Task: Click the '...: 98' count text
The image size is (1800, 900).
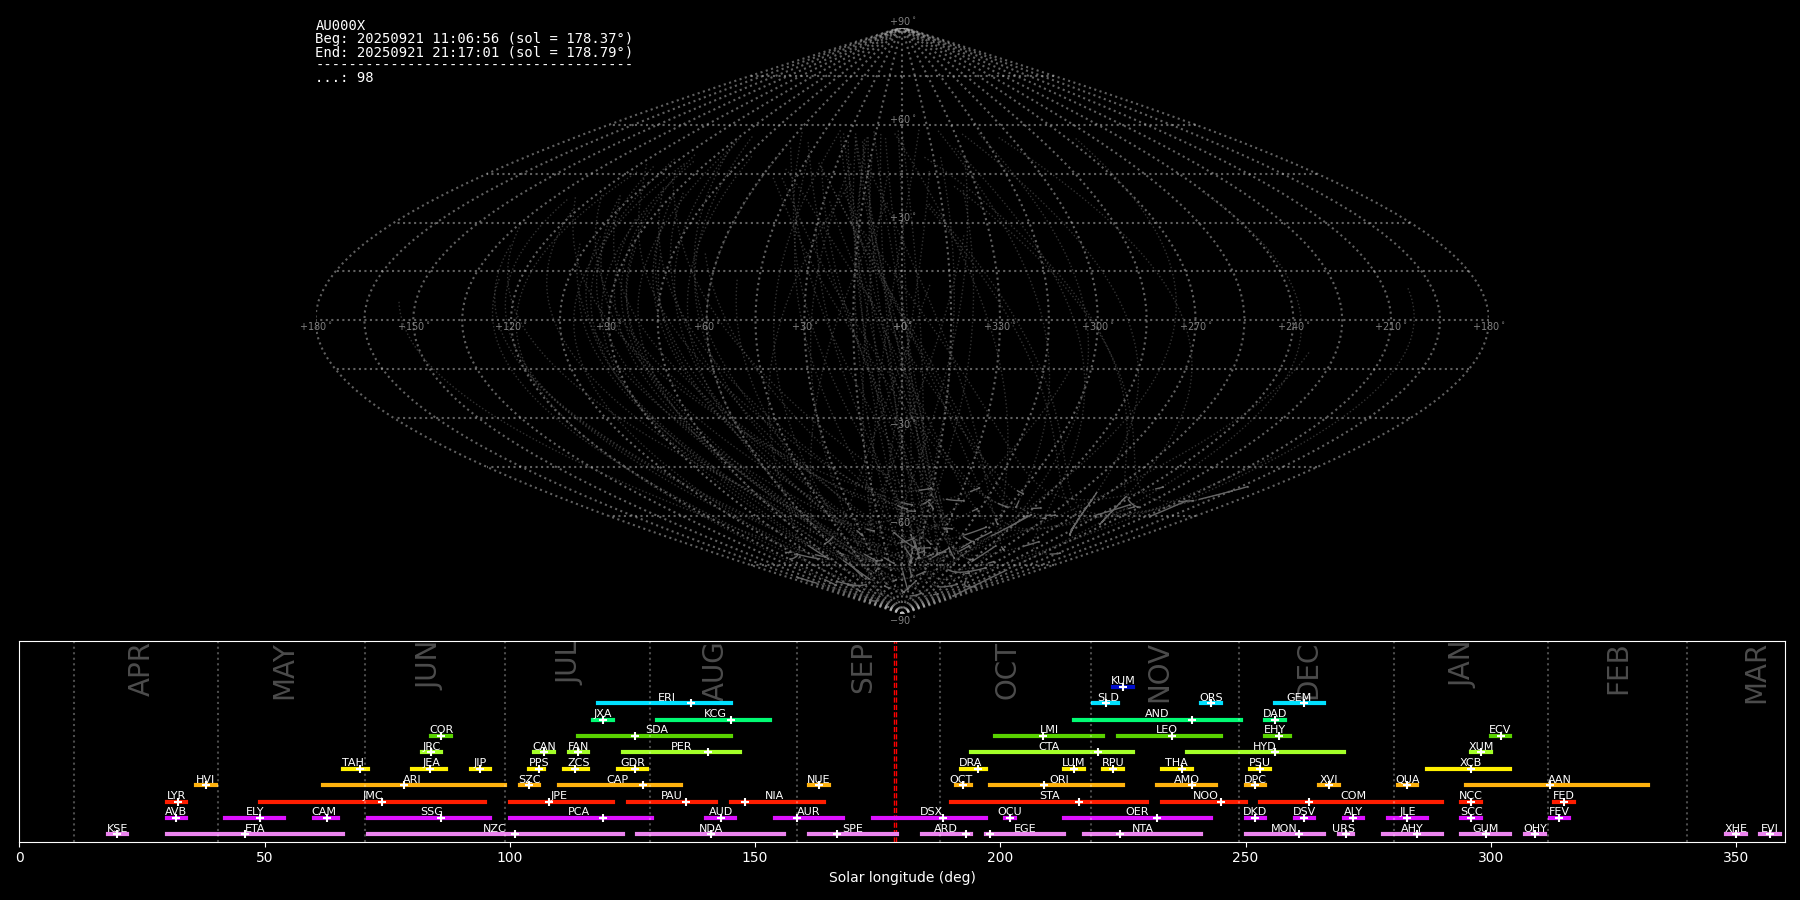Action: point(344,78)
